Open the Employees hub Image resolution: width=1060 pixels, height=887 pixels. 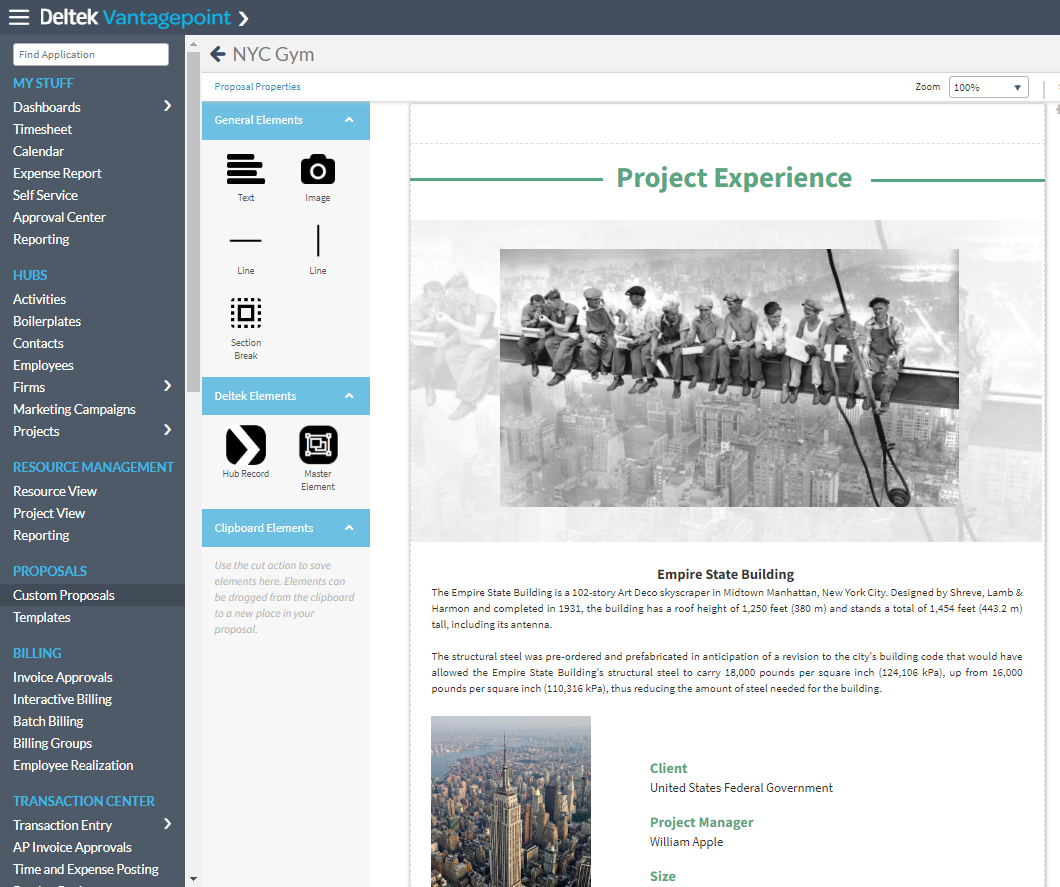click(43, 365)
